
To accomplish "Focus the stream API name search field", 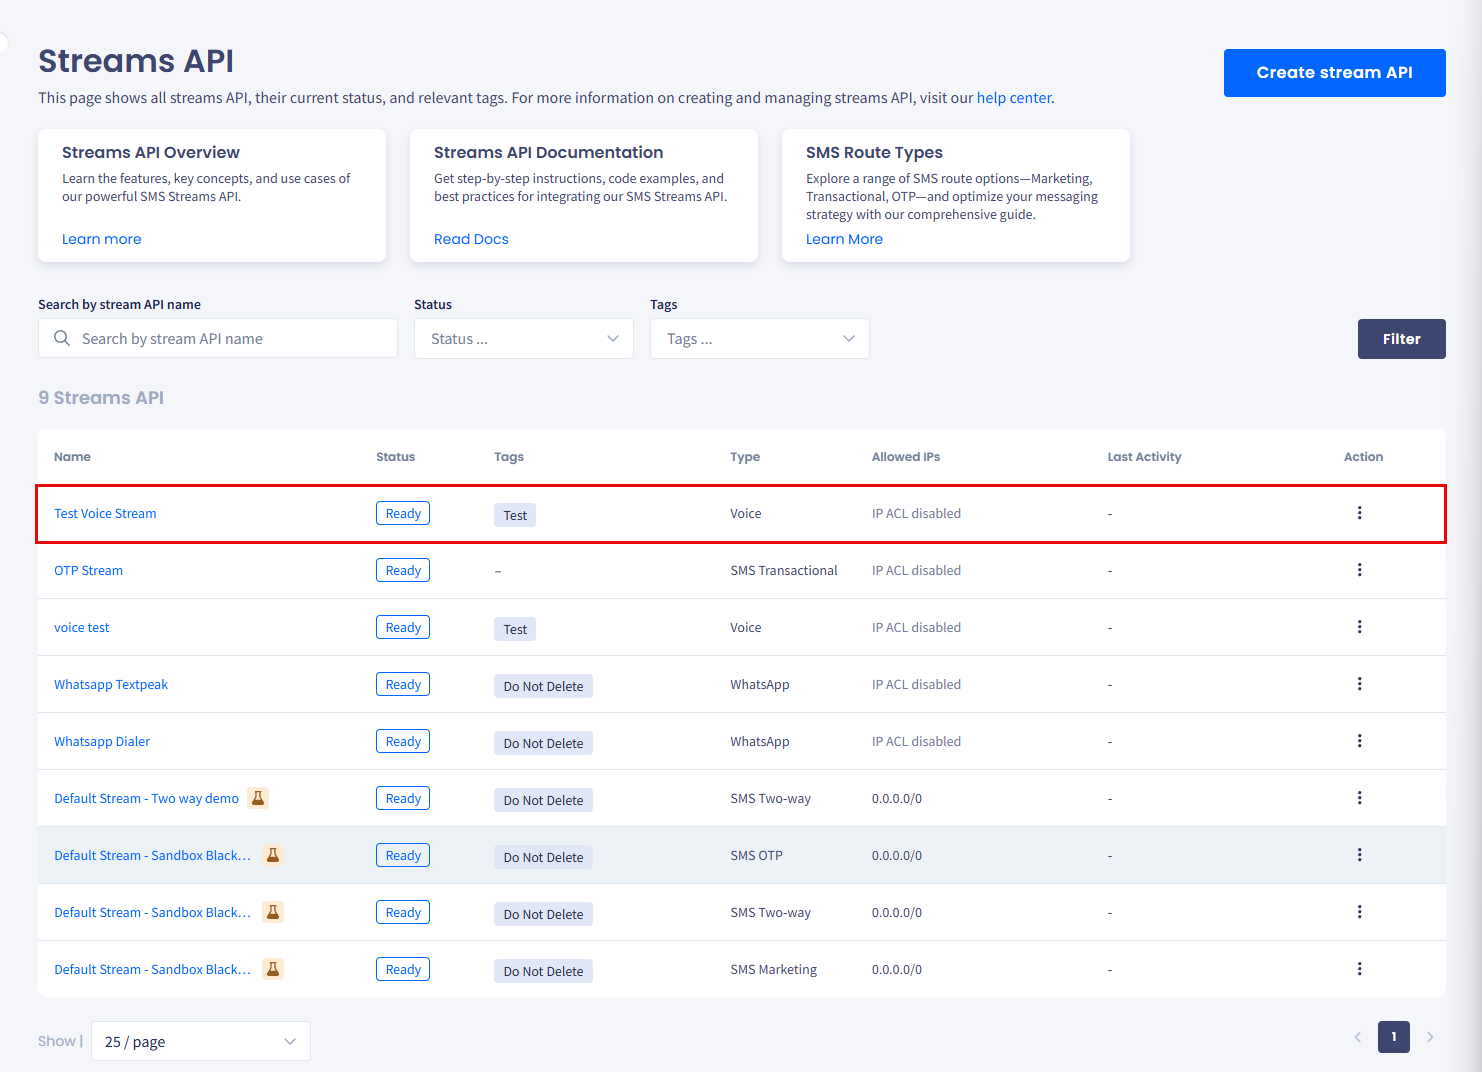I will [x=218, y=339].
